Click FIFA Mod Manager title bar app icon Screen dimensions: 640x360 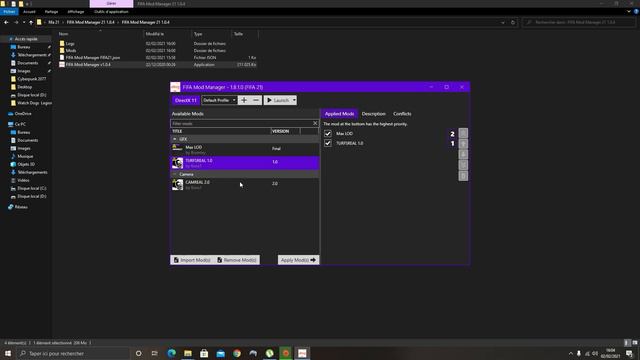[x=175, y=87]
